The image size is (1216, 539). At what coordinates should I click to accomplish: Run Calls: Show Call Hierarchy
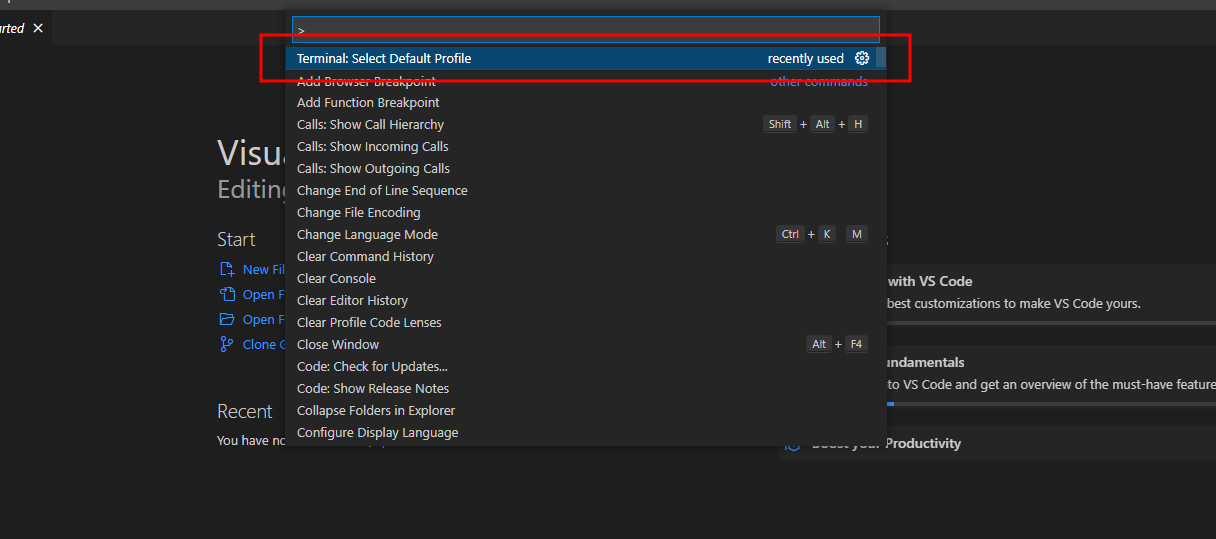coord(581,124)
